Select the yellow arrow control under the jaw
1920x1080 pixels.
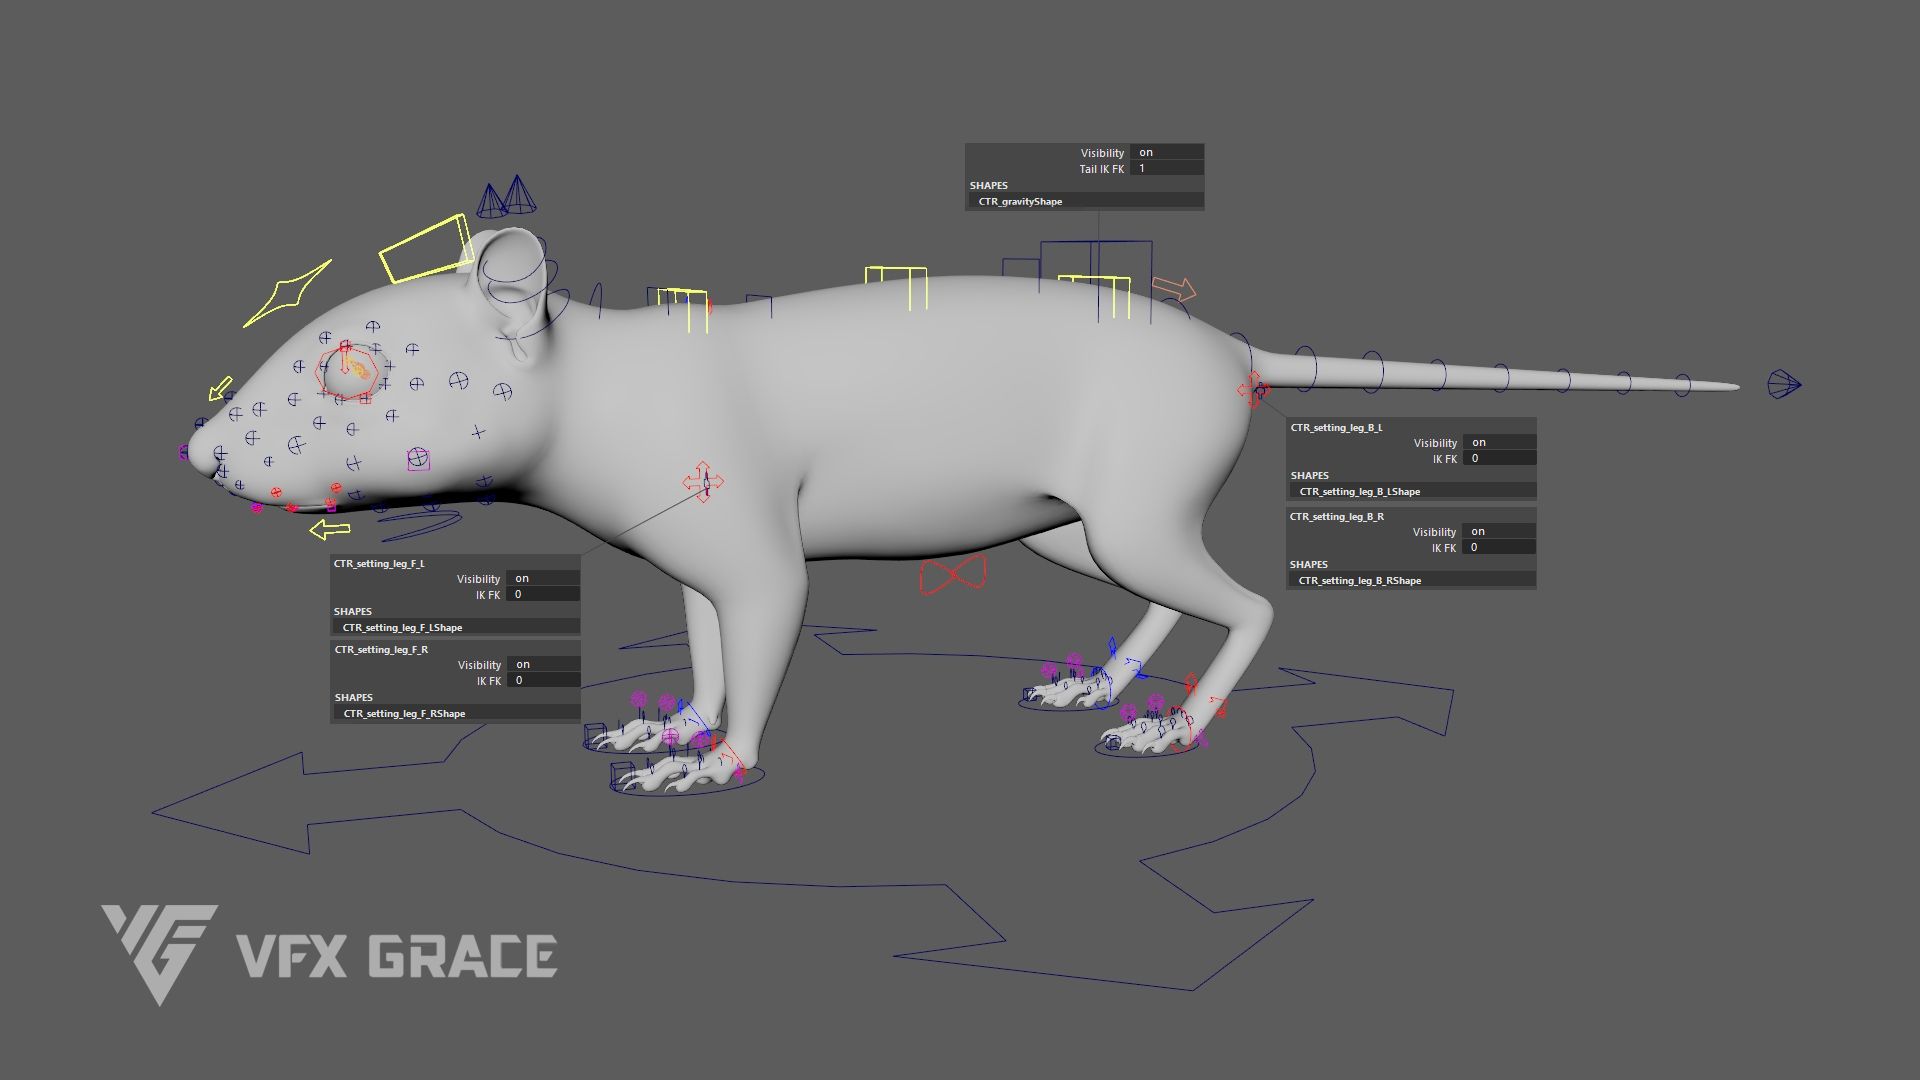click(x=330, y=529)
